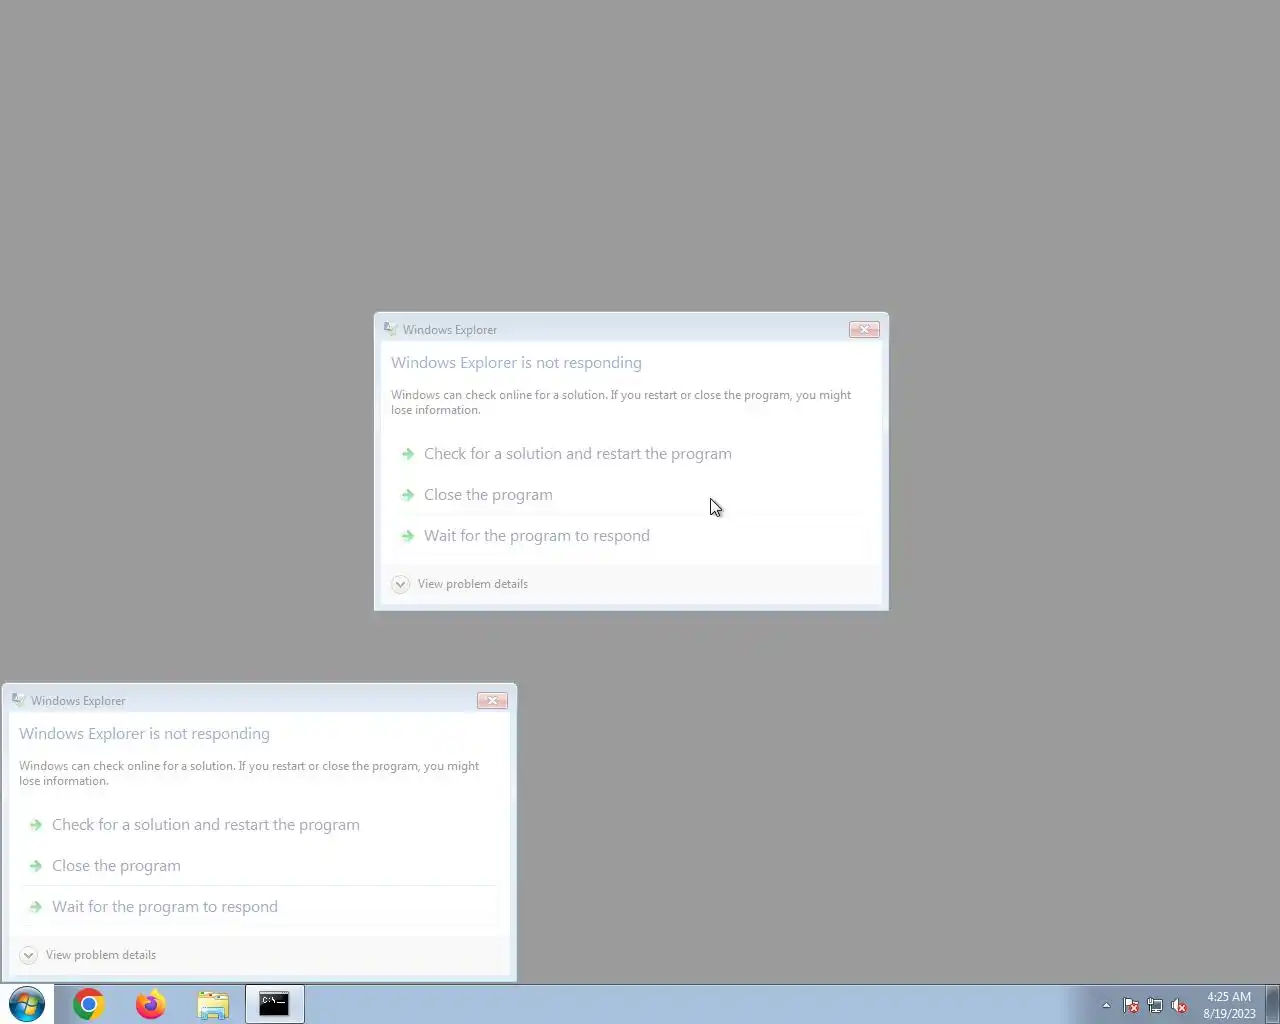Image resolution: width=1280 pixels, height=1024 pixels.
Task: Close the center Windows Explorer dialog
Action: tap(864, 330)
